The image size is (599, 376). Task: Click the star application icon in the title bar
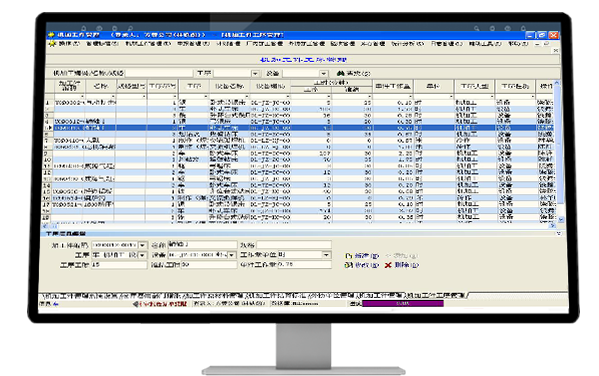point(51,35)
